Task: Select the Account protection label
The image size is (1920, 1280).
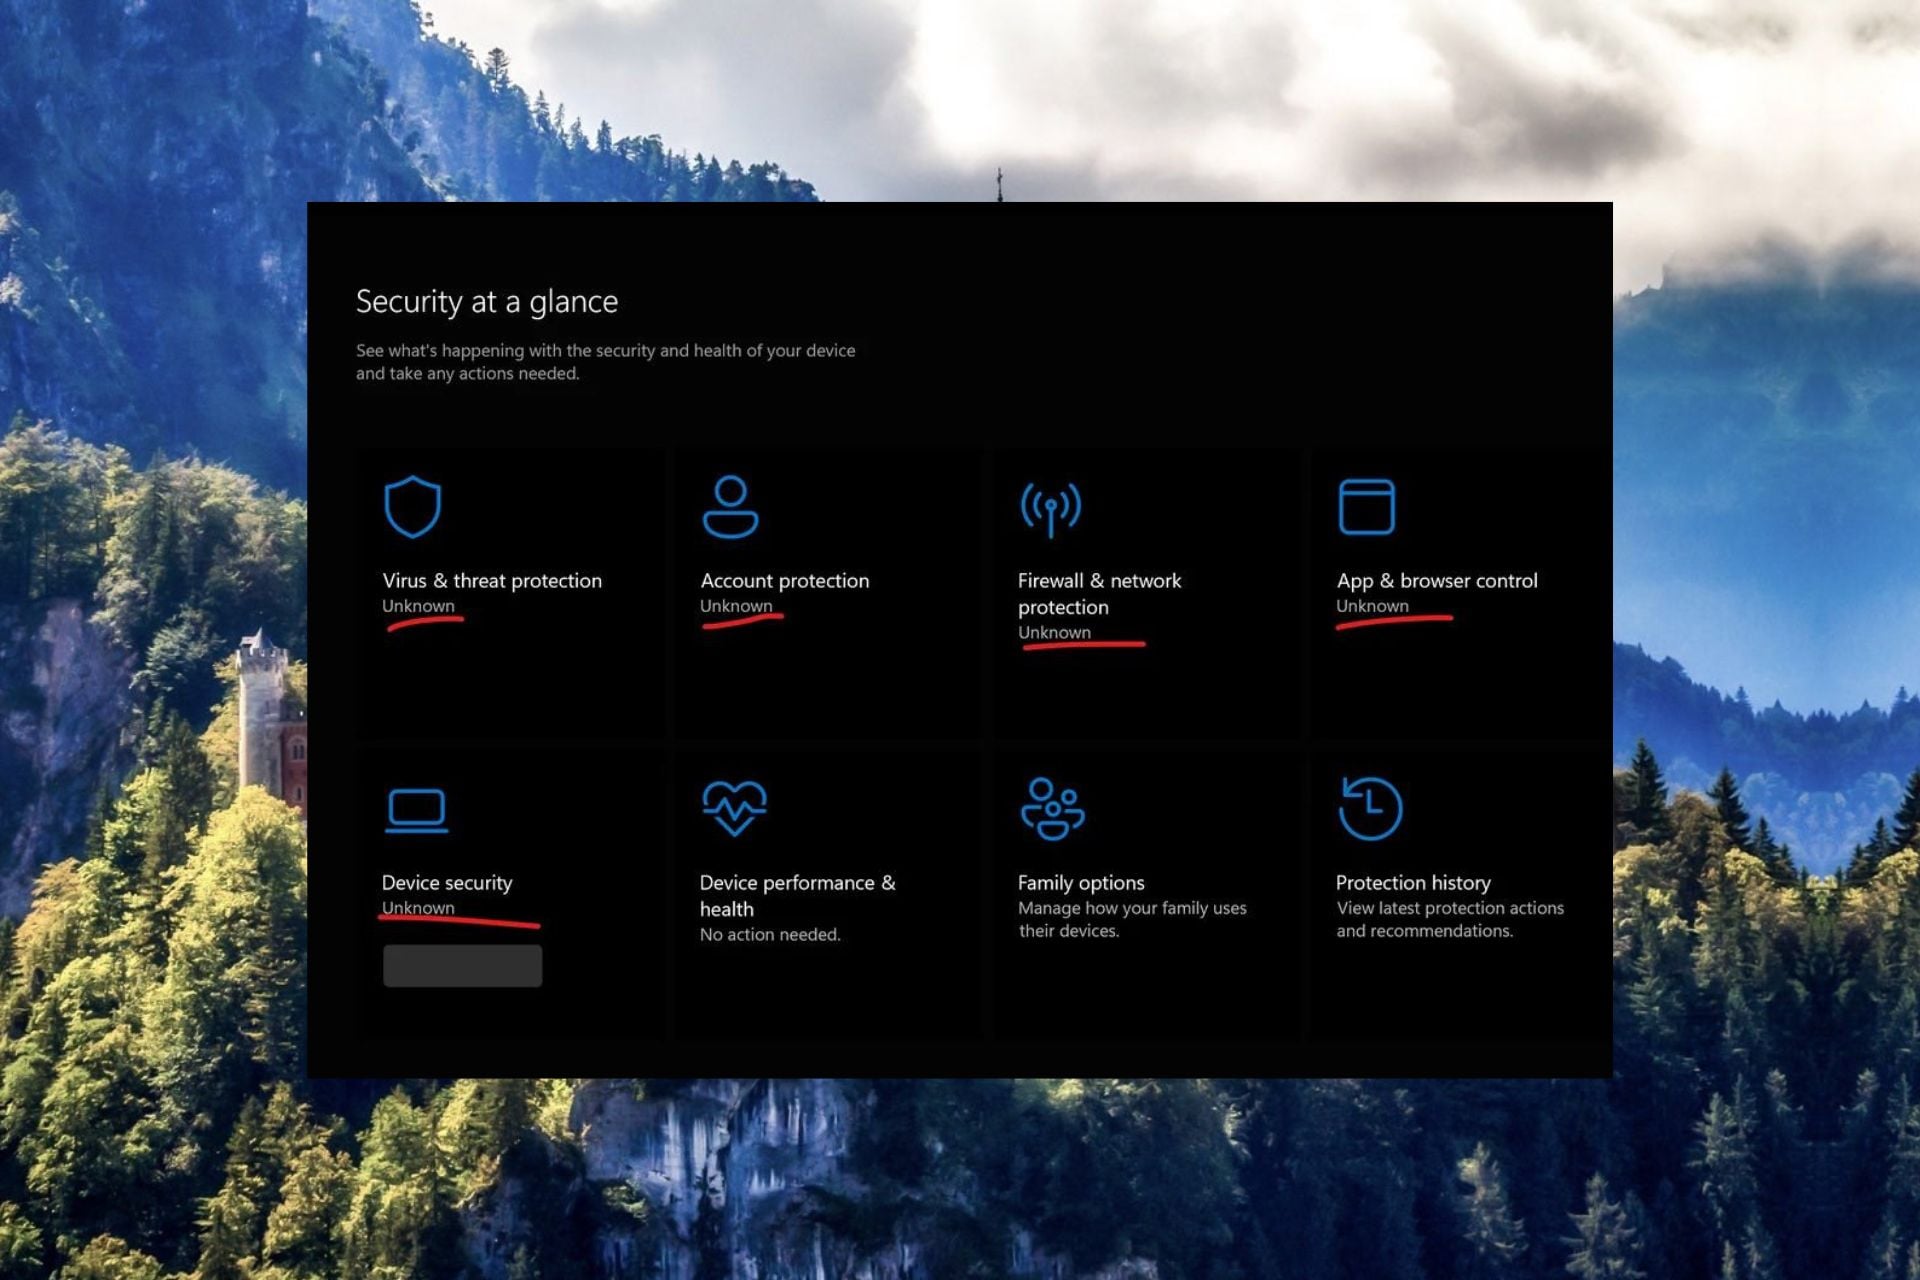Action: tap(784, 581)
